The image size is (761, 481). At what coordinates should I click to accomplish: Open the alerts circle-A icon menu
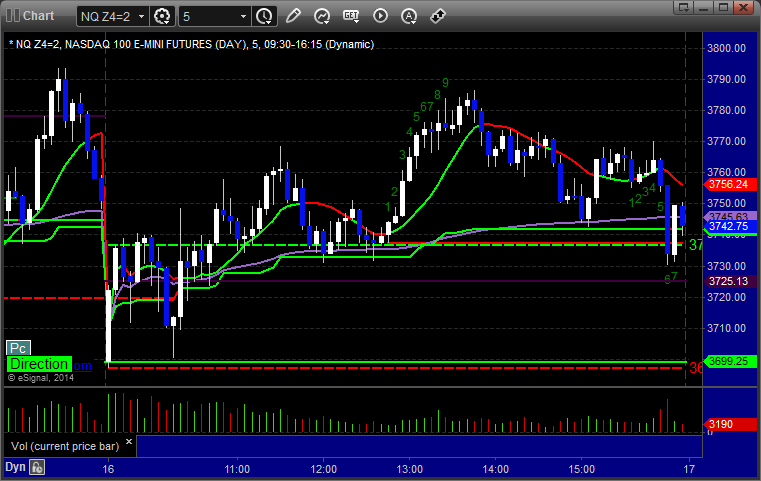(409, 16)
